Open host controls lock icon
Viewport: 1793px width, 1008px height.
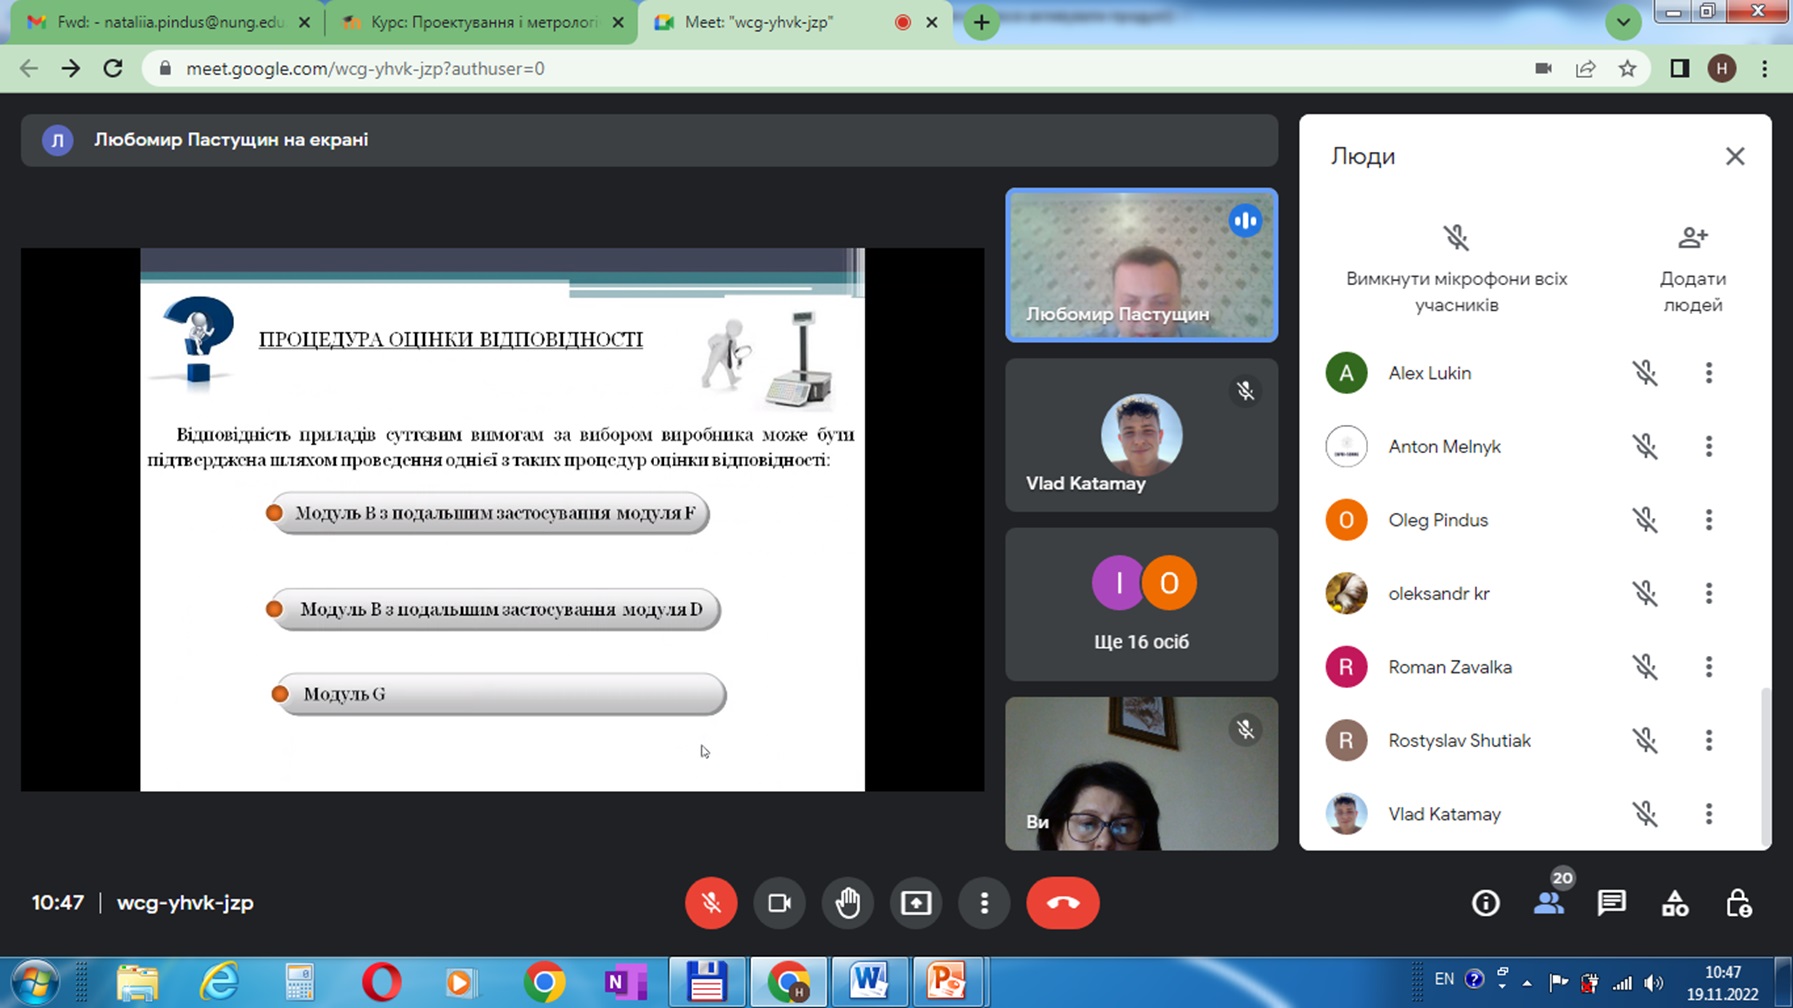(x=1738, y=903)
